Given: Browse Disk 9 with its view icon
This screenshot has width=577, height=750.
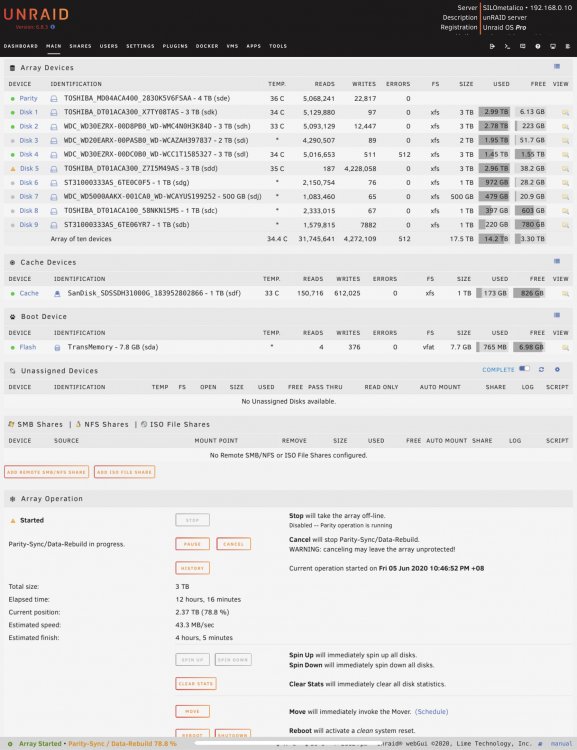Looking at the screenshot, I should pos(565,225).
